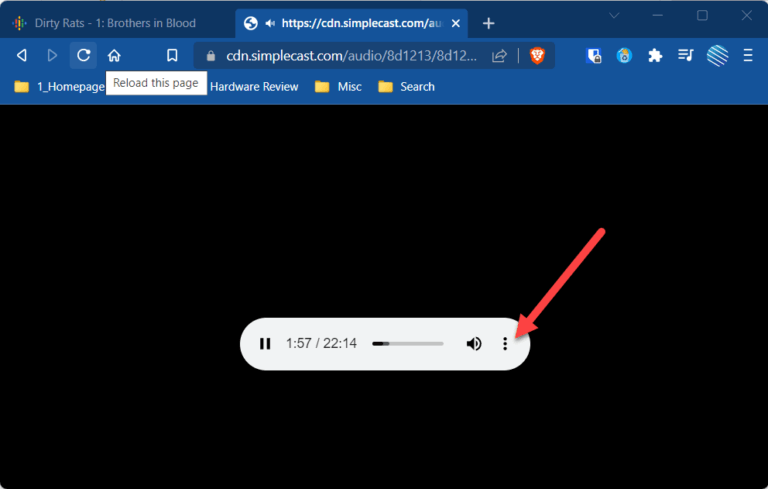
Task: Open the round blue extension icon
Action: click(624, 56)
